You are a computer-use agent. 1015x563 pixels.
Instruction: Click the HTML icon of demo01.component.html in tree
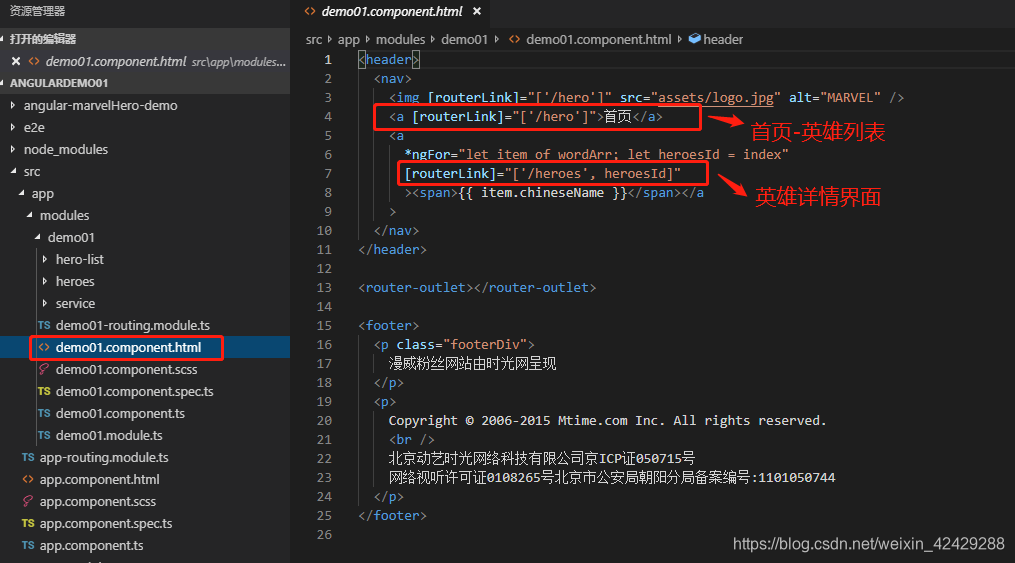click(44, 348)
